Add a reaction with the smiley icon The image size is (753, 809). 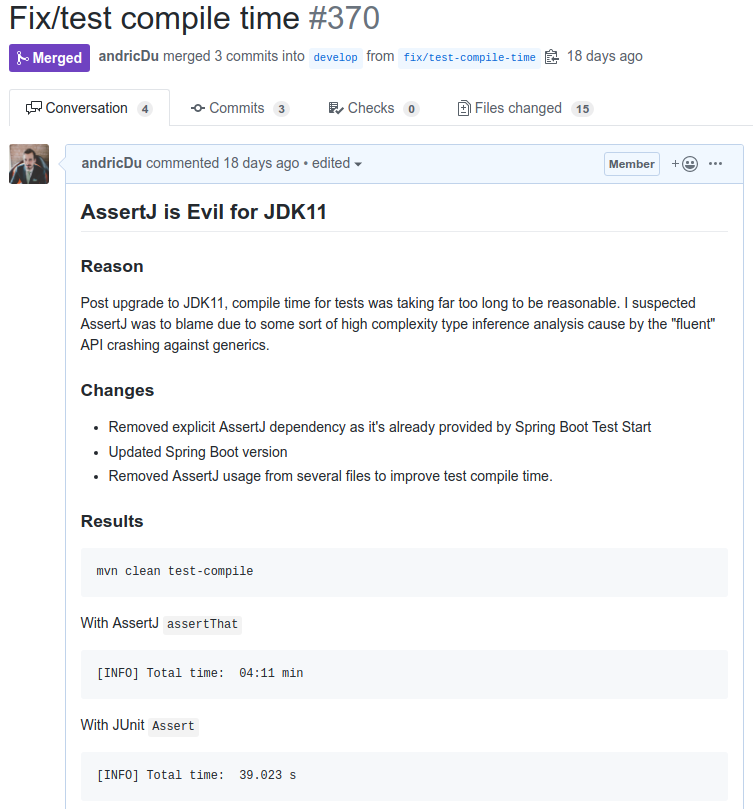click(685, 164)
